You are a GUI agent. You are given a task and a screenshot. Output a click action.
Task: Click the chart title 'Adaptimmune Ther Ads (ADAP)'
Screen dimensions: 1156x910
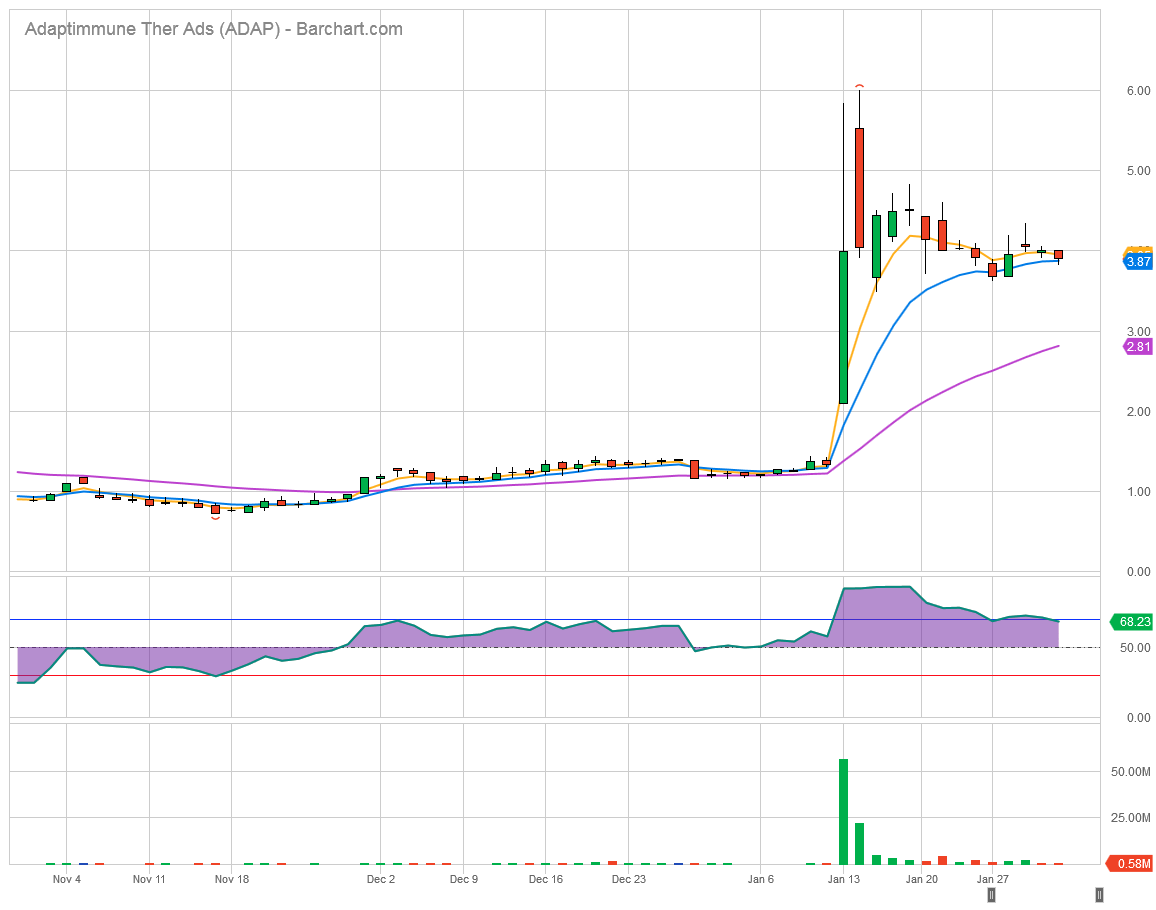tap(153, 29)
